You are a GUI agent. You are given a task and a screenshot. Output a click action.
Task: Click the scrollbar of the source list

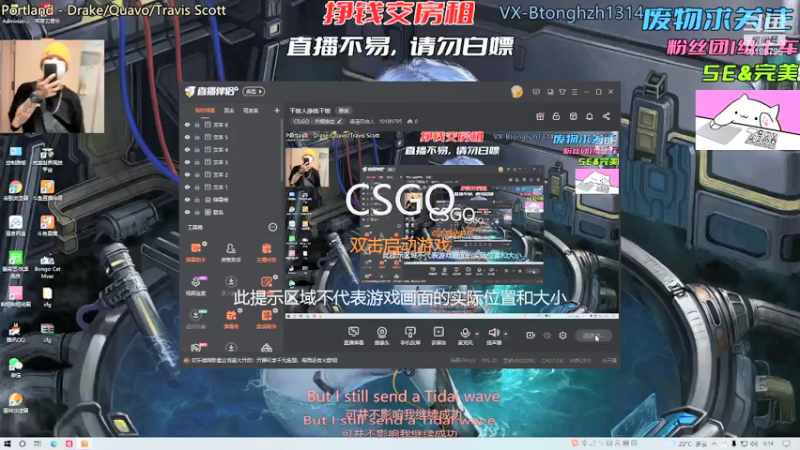tap(282, 151)
